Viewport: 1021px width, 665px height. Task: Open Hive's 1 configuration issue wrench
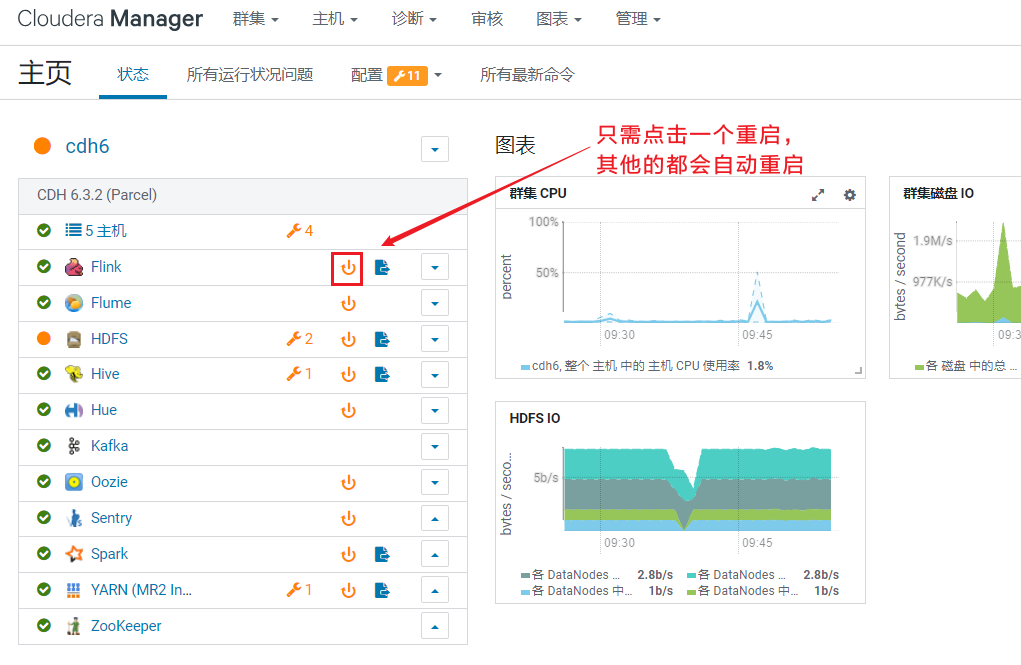[x=300, y=374]
